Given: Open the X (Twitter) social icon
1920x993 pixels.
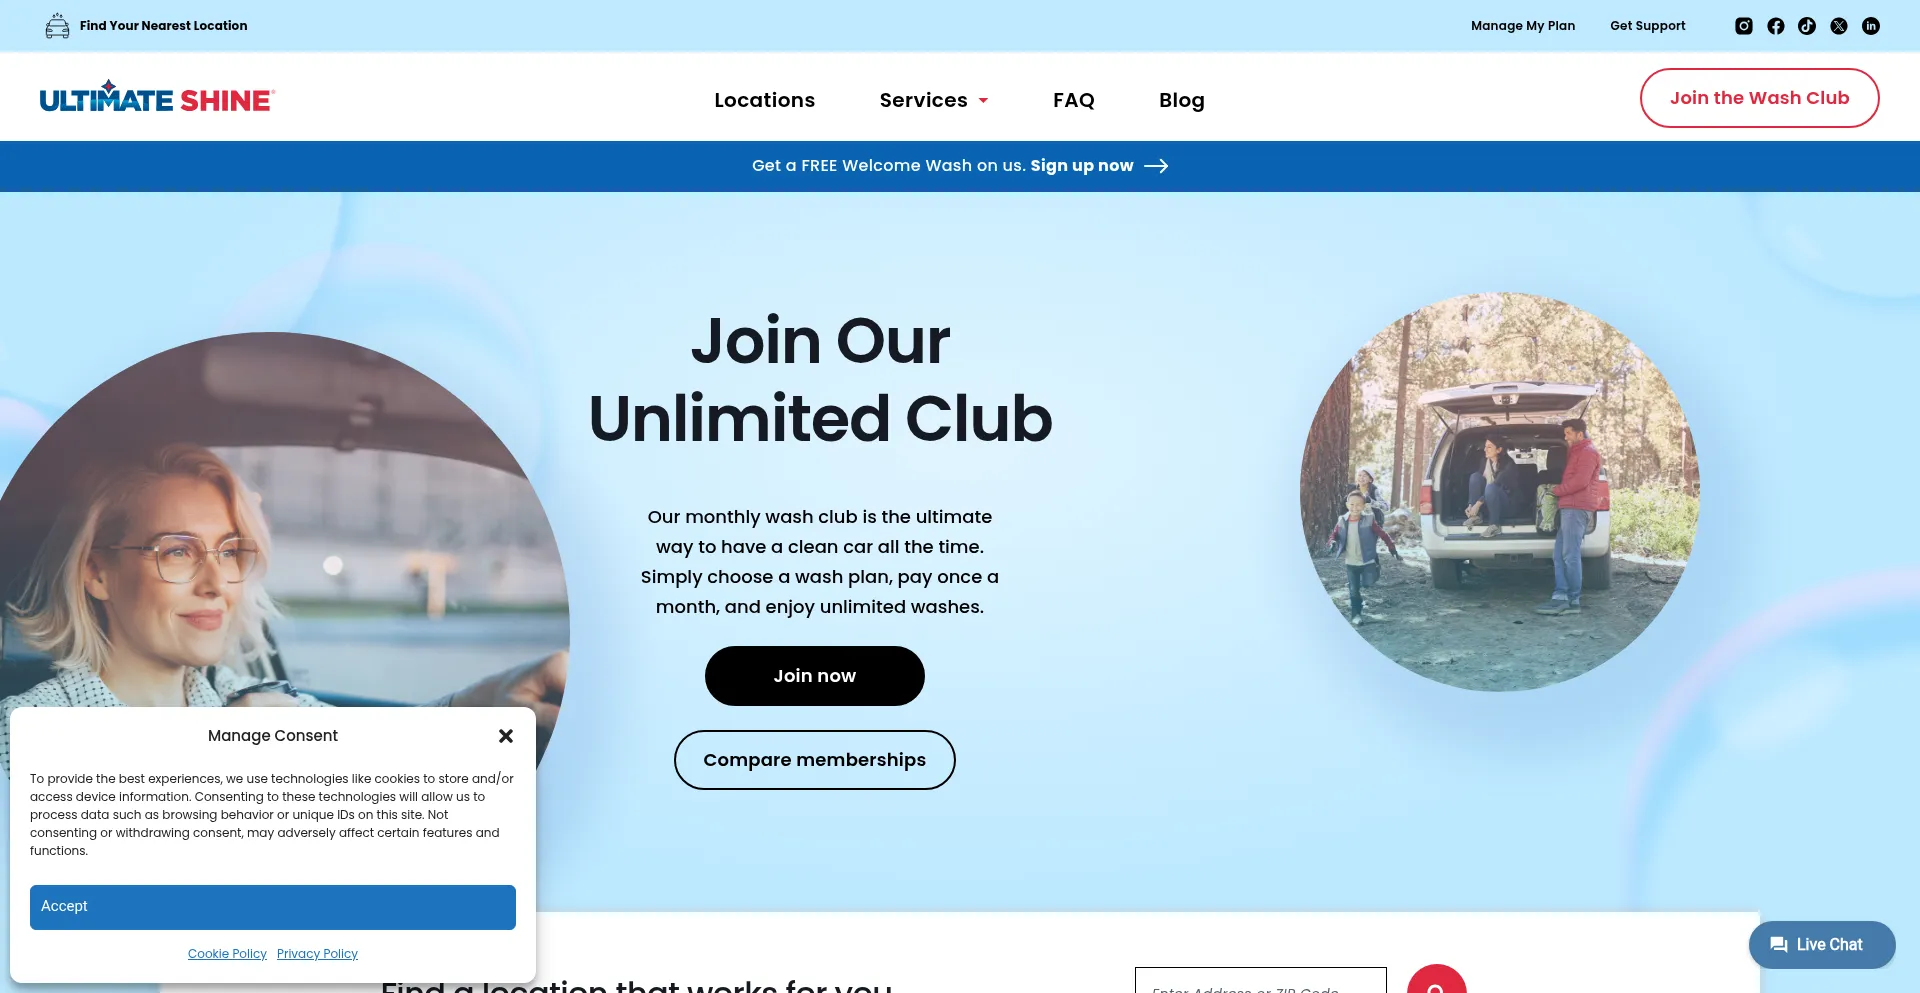Looking at the screenshot, I should tap(1838, 26).
